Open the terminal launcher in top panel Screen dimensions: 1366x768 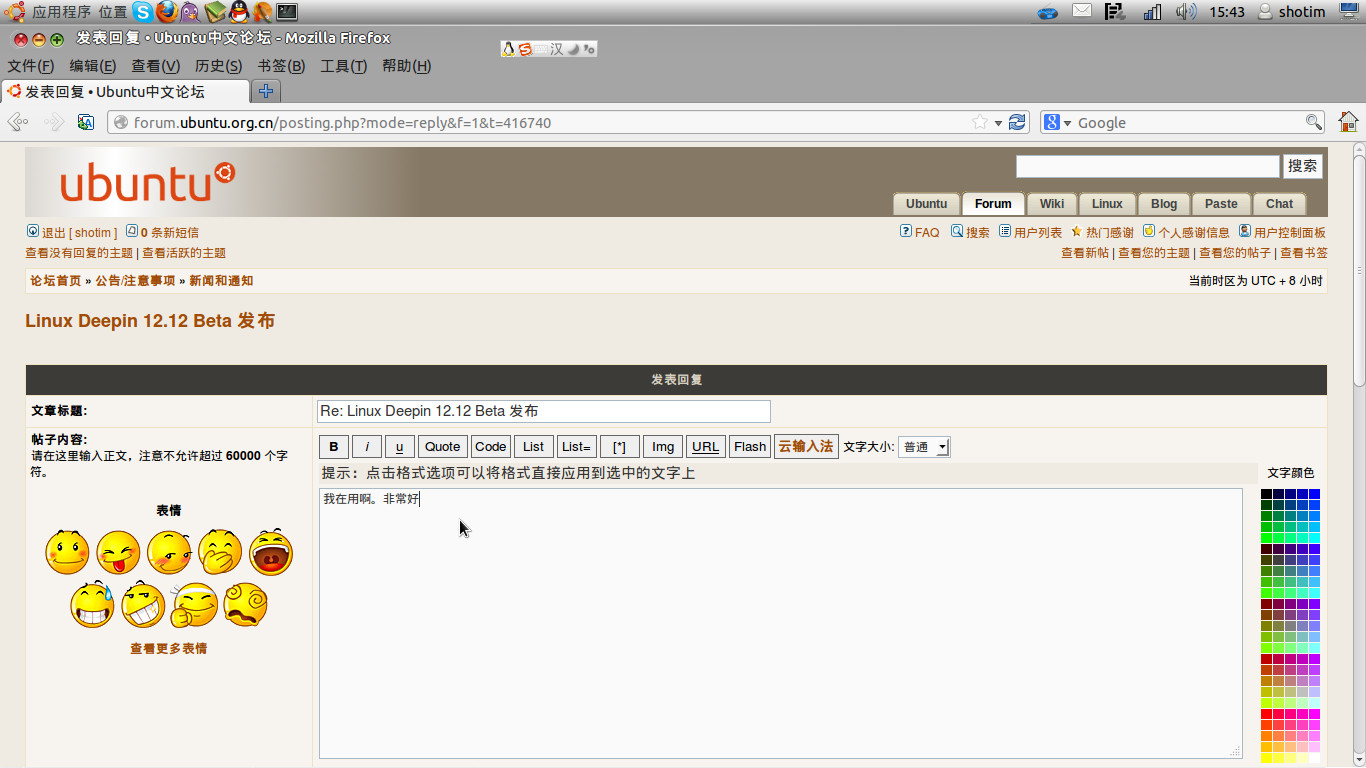coord(287,12)
